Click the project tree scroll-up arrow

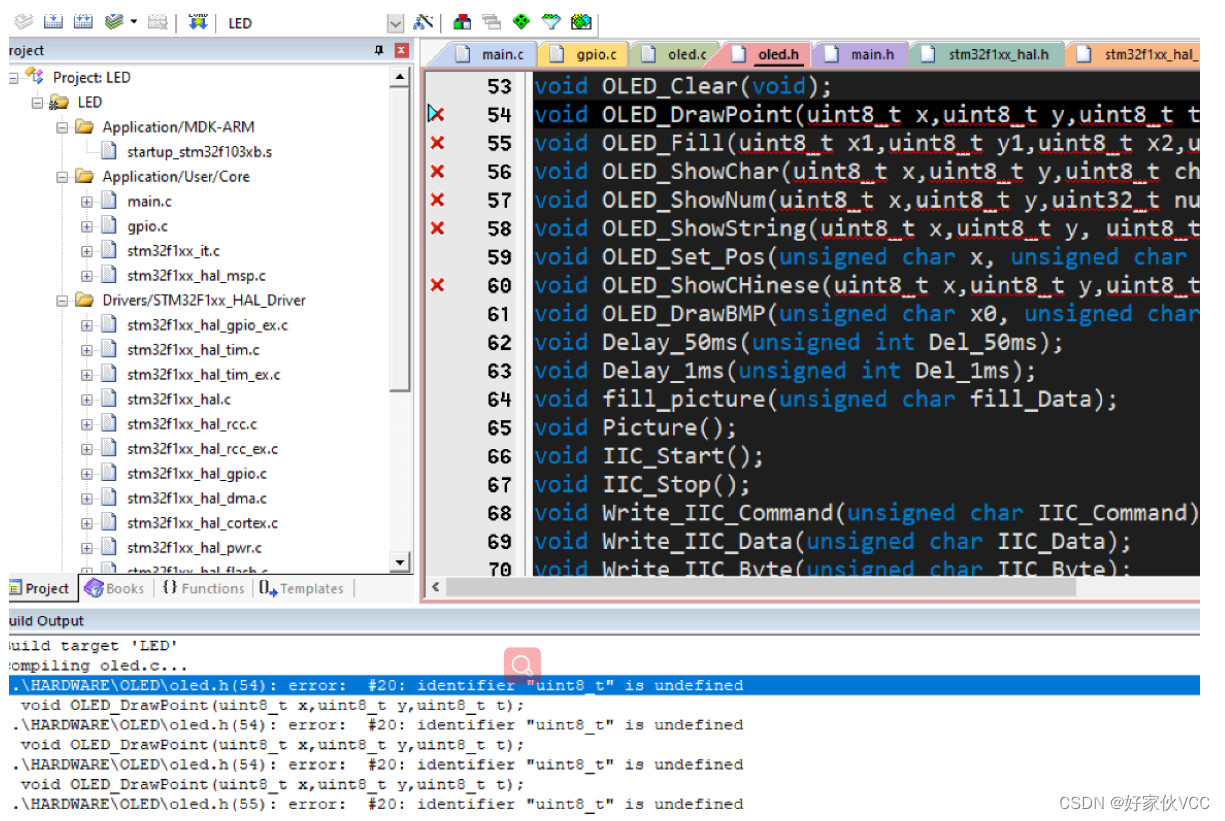[401, 77]
